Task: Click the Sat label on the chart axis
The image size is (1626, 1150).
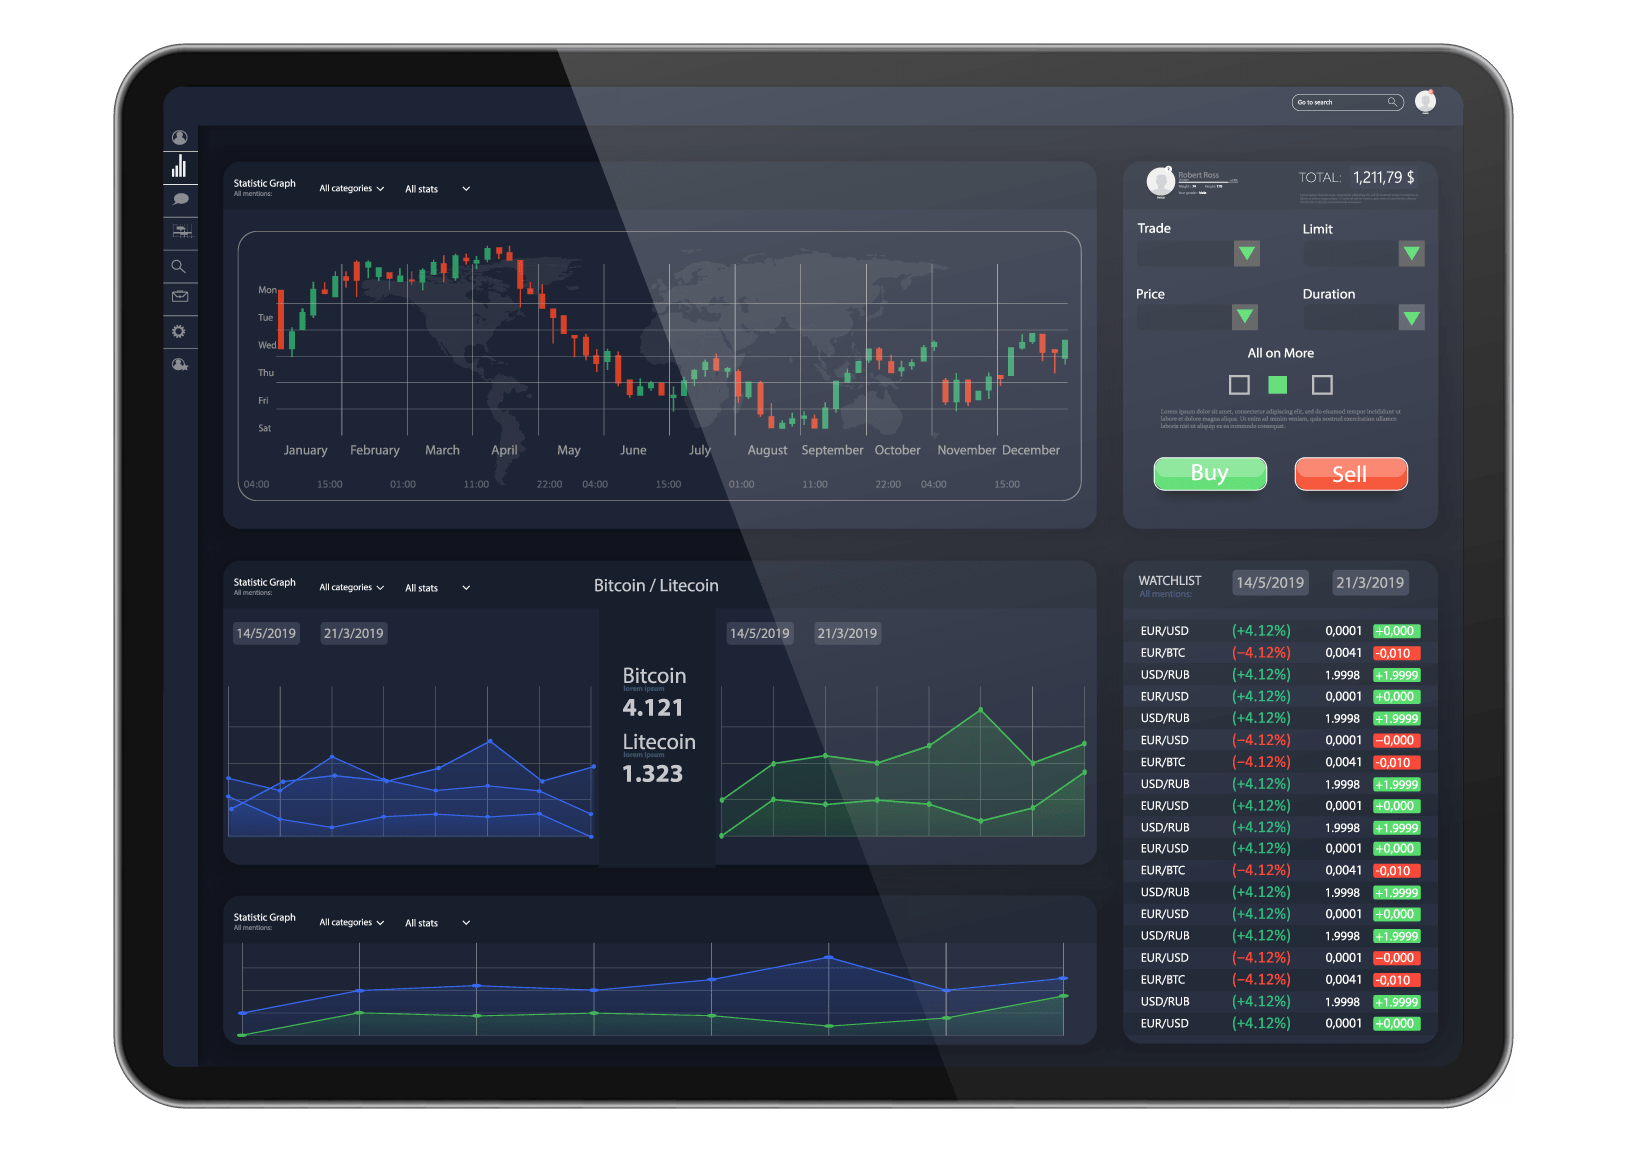Action: (264, 428)
